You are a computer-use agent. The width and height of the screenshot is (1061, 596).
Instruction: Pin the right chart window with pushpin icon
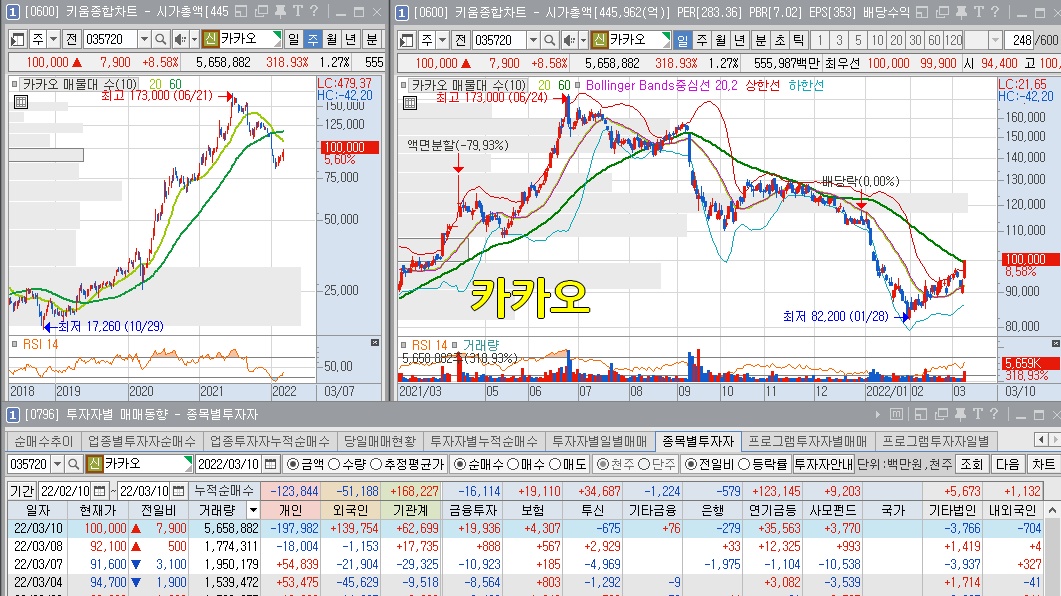coord(961,12)
